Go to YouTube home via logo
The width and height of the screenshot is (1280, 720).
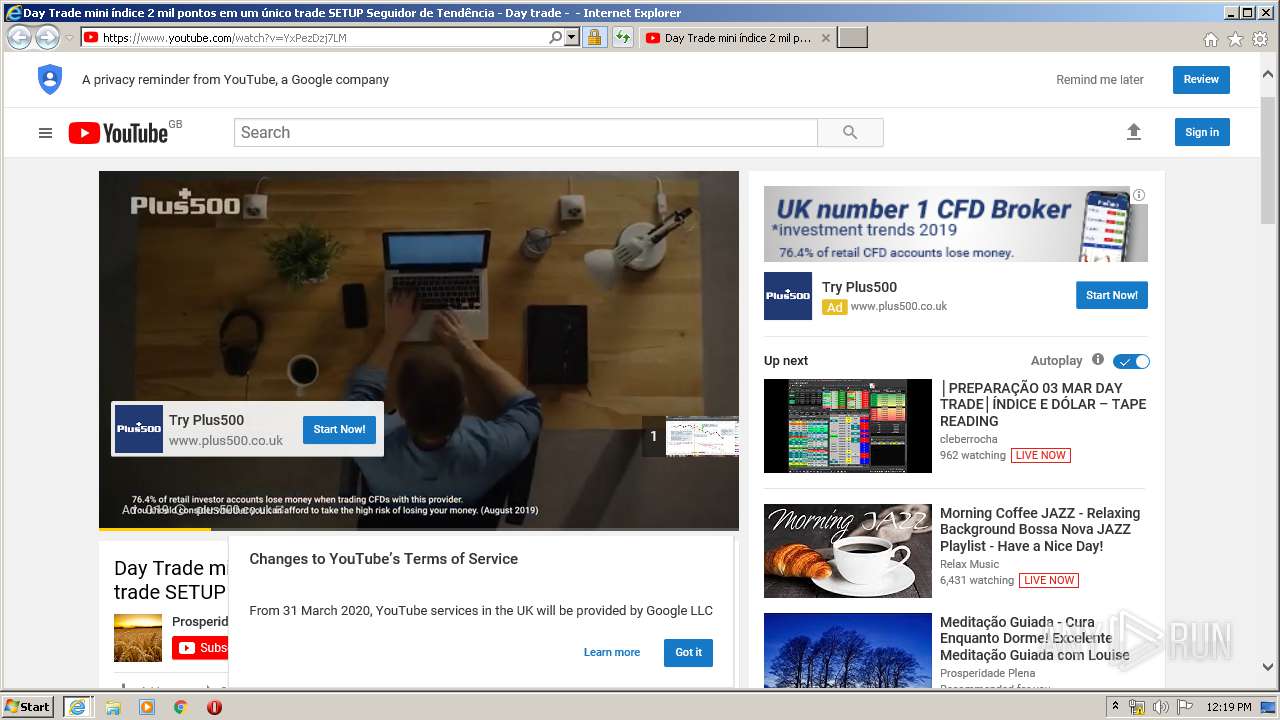(x=118, y=133)
